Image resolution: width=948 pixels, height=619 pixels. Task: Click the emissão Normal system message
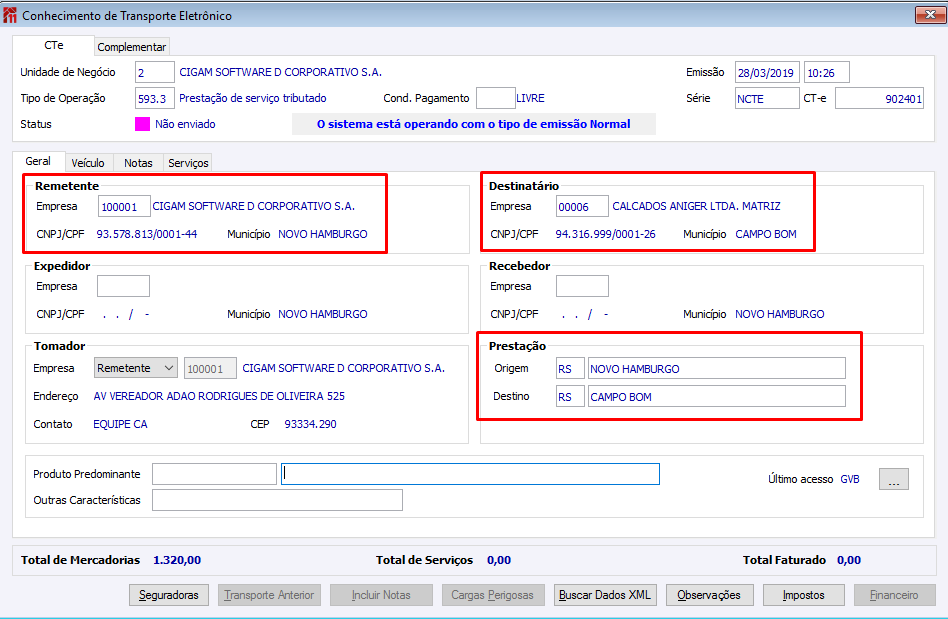[473, 124]
